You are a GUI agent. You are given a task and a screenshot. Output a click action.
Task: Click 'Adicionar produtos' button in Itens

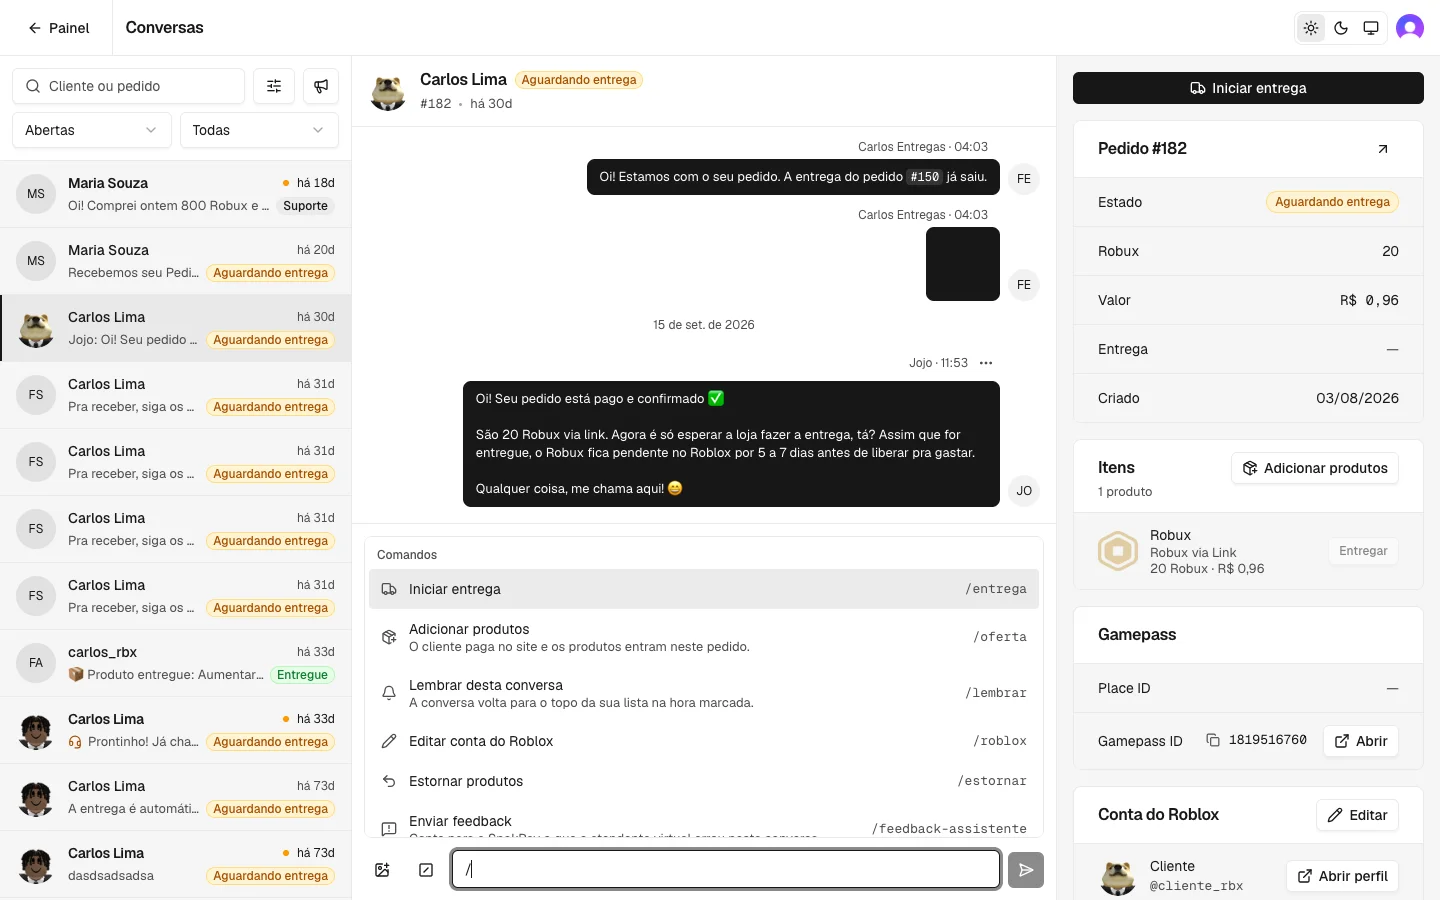tap(1315, 468)
